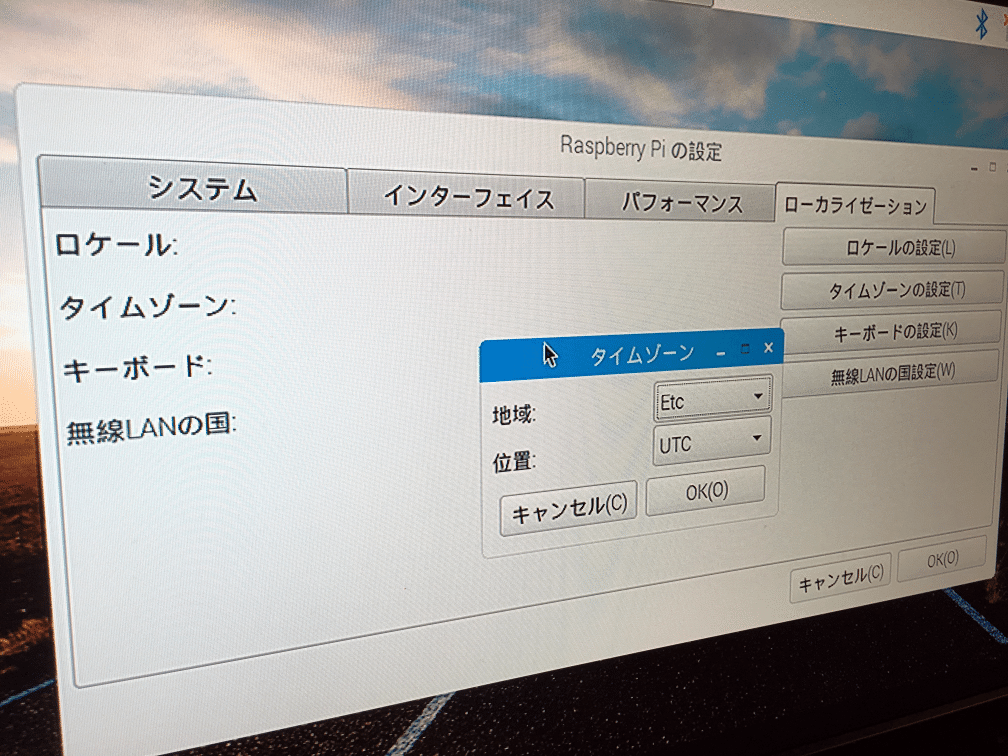Open the インターフェイス tab
The image size is (1008, 756).
467,195
